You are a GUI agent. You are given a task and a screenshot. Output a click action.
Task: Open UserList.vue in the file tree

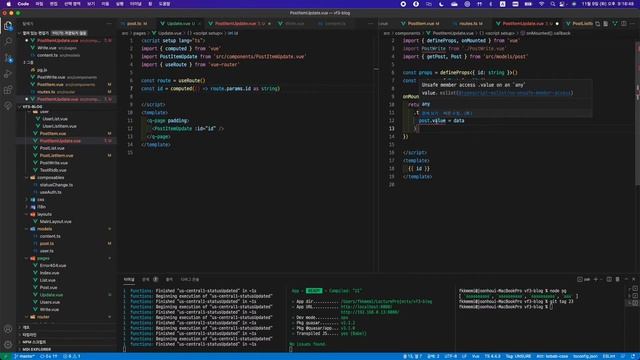pos(55,119)
